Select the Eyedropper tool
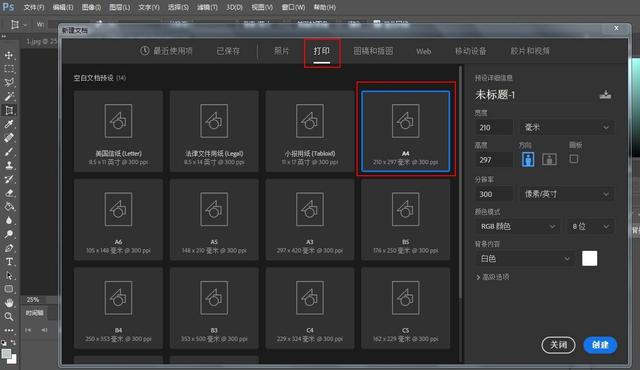640x370 pixels. [x=9, y=124]
